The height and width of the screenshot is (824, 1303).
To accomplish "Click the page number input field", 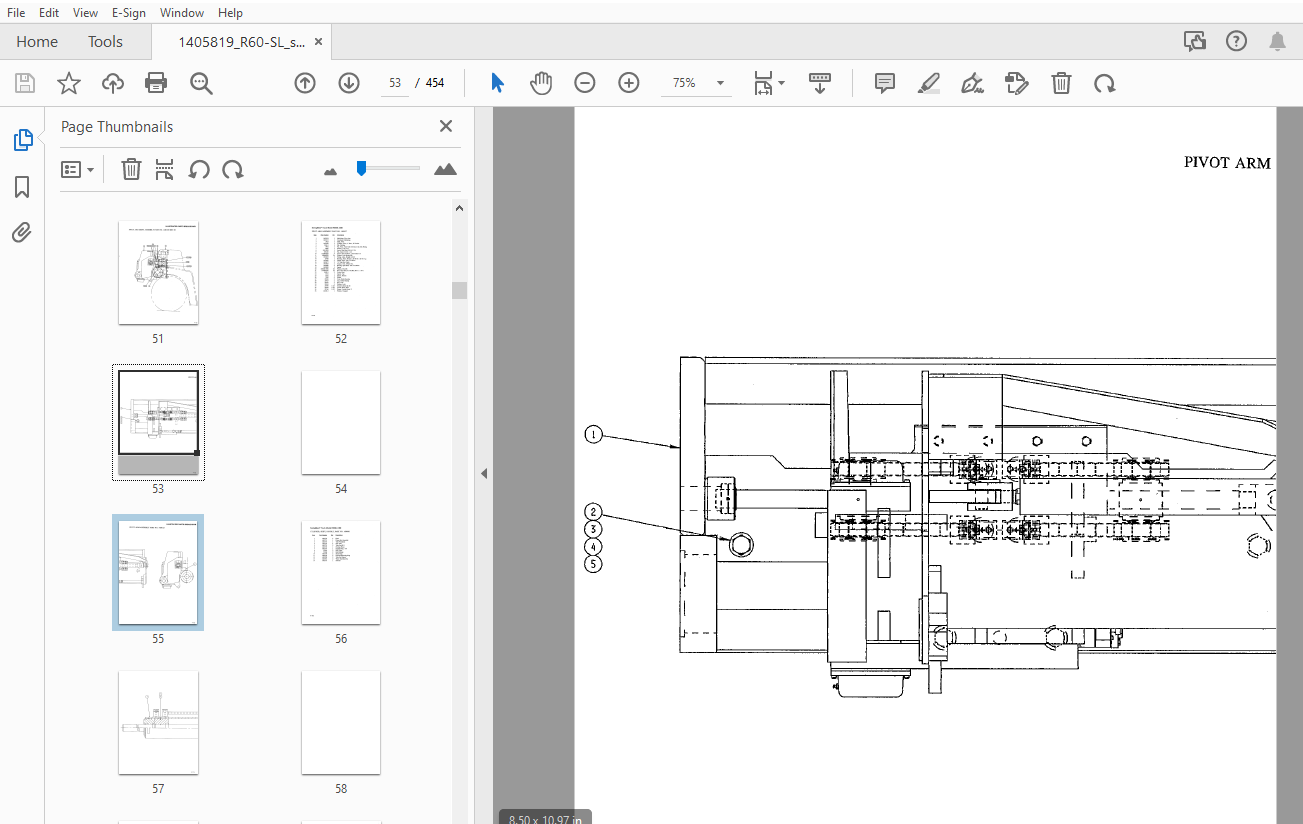I will click(395, 83).
